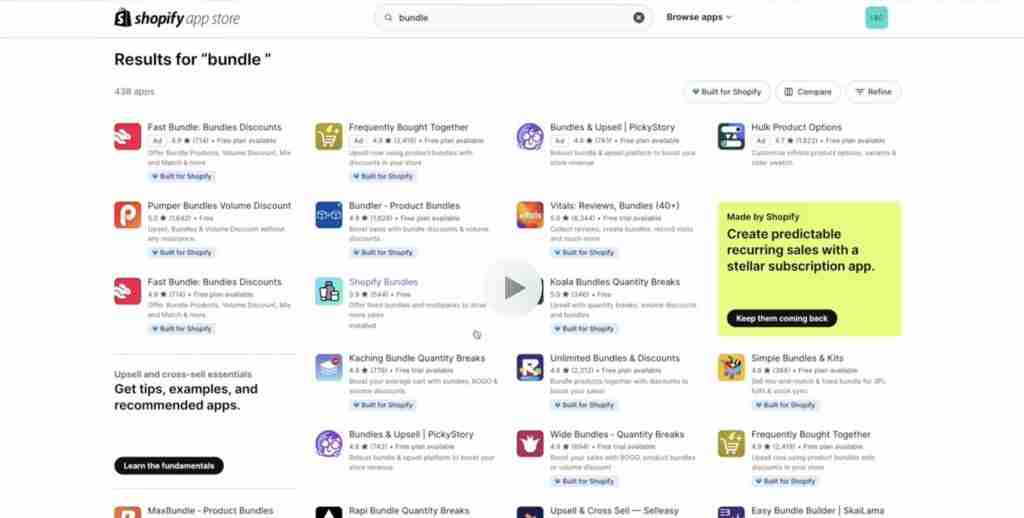1024x518 pixels.
Task: Open Fast Bundle icon in the Ad row
Action: coord(127,137)
